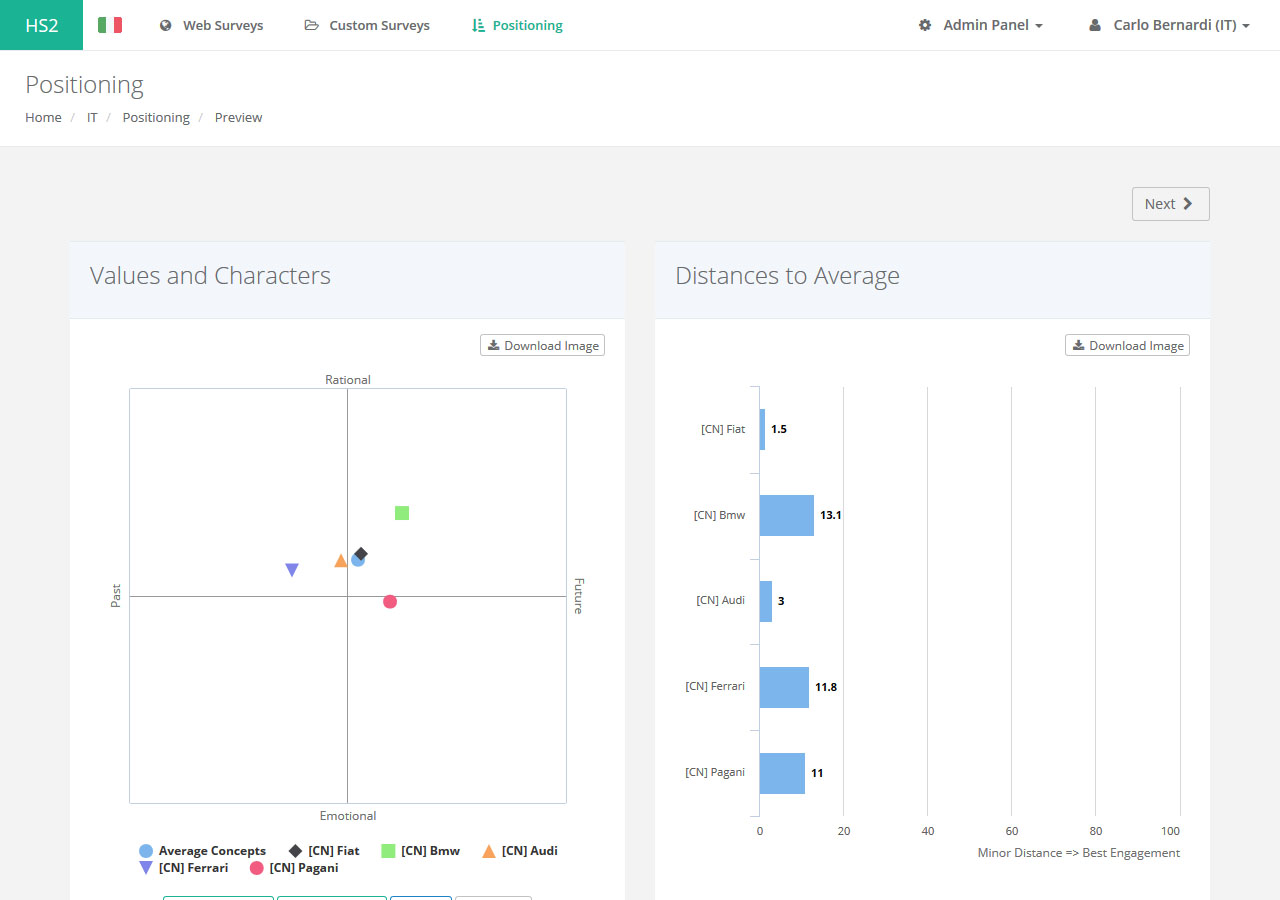Click the black Fiat diamond marker on chart

[x=361, y=553]
